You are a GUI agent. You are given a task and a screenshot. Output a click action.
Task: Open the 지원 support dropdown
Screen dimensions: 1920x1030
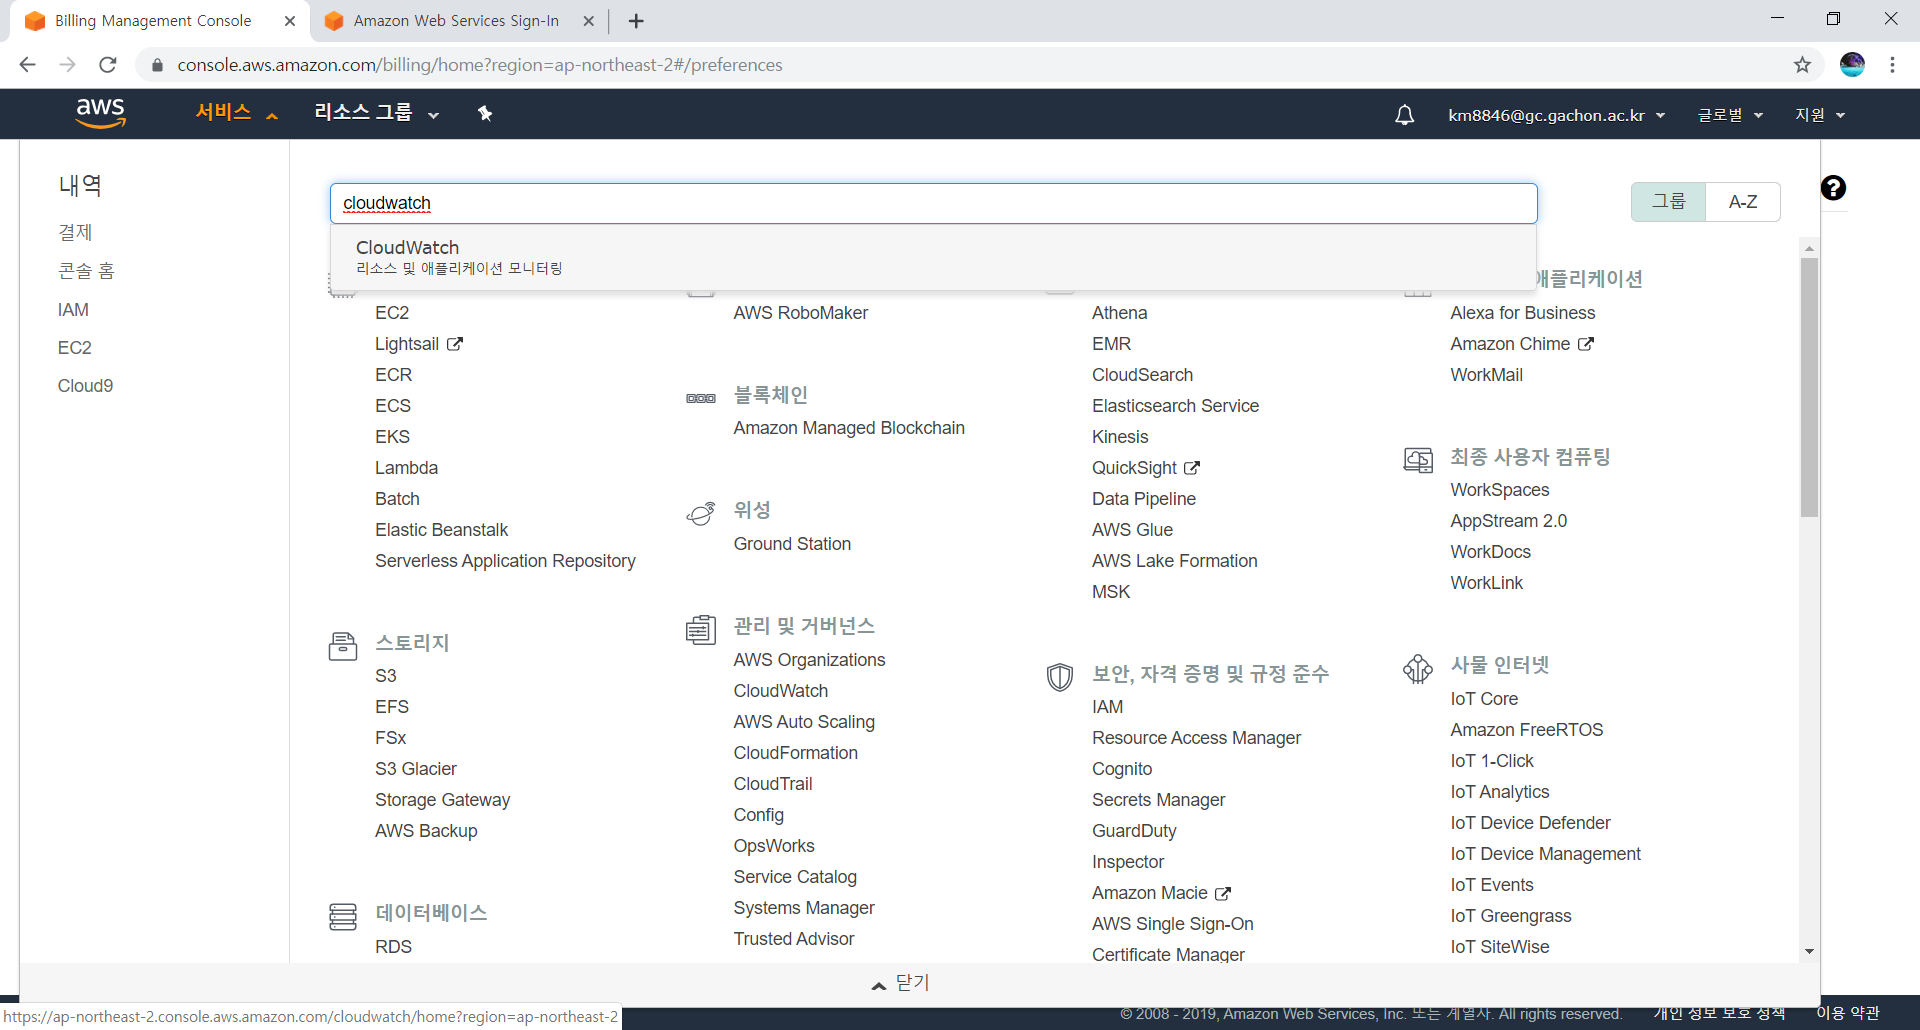[1820, 115]
